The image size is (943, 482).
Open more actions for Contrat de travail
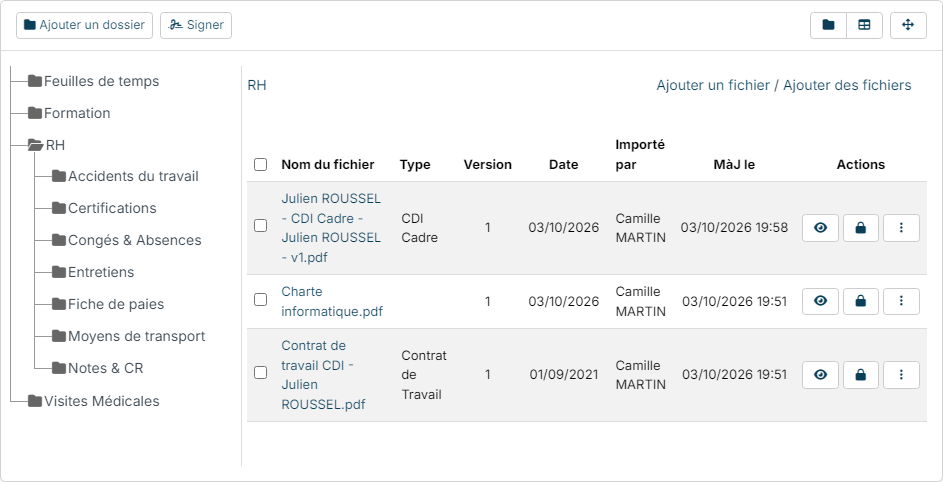click(901, 375)
